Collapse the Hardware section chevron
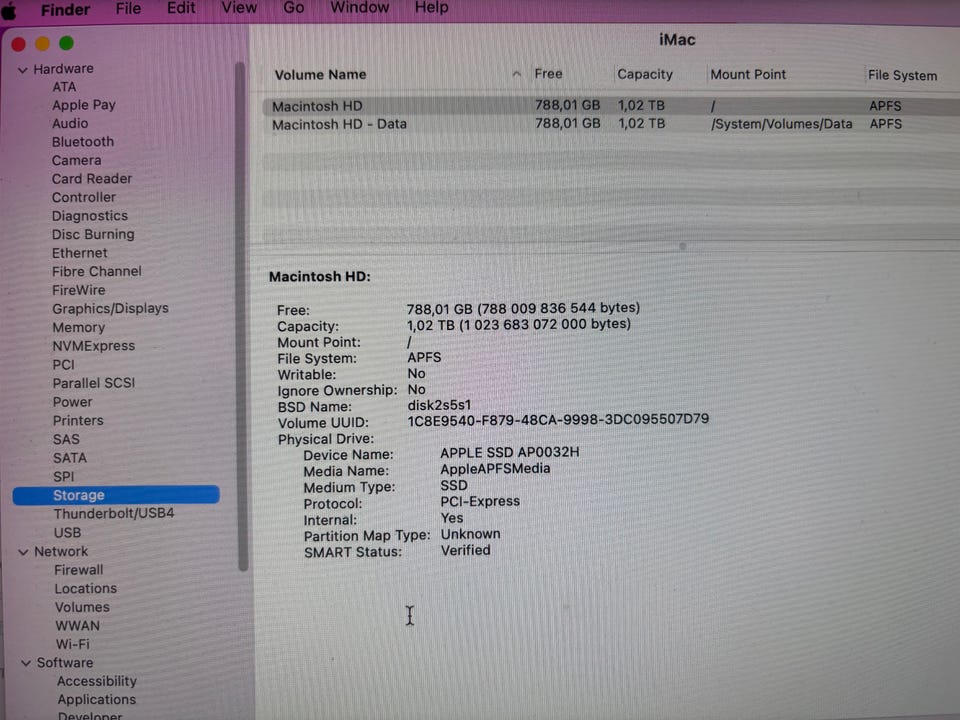The height and width of the screenshot is (720, 960). [x=23, y=70]
